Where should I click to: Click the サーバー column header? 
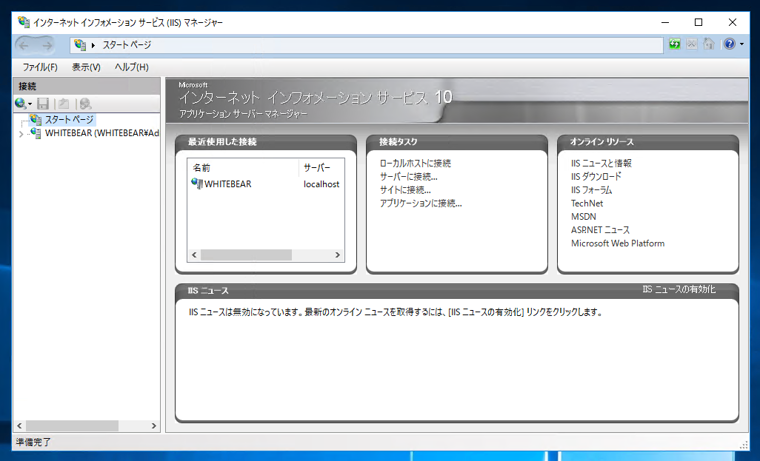tap(321, 168)
